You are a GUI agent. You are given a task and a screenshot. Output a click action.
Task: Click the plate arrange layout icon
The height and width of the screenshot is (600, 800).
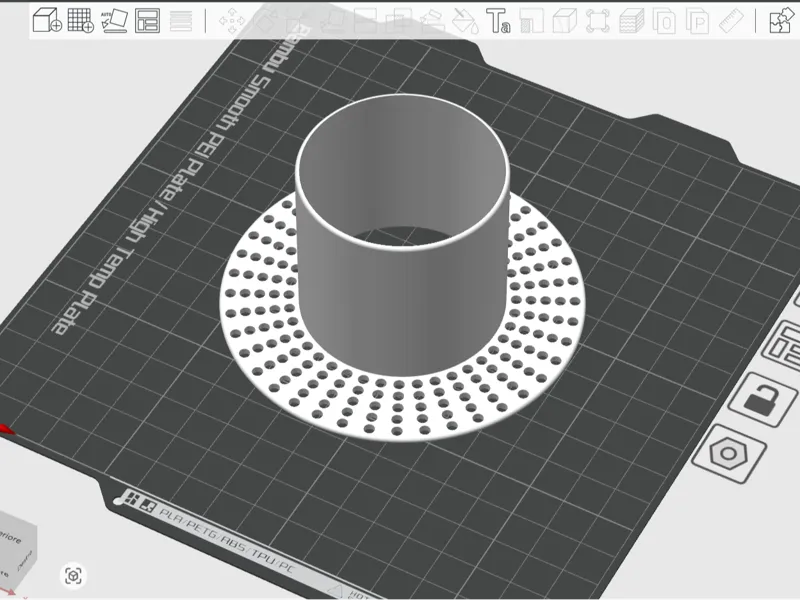[x=783, y=346]
